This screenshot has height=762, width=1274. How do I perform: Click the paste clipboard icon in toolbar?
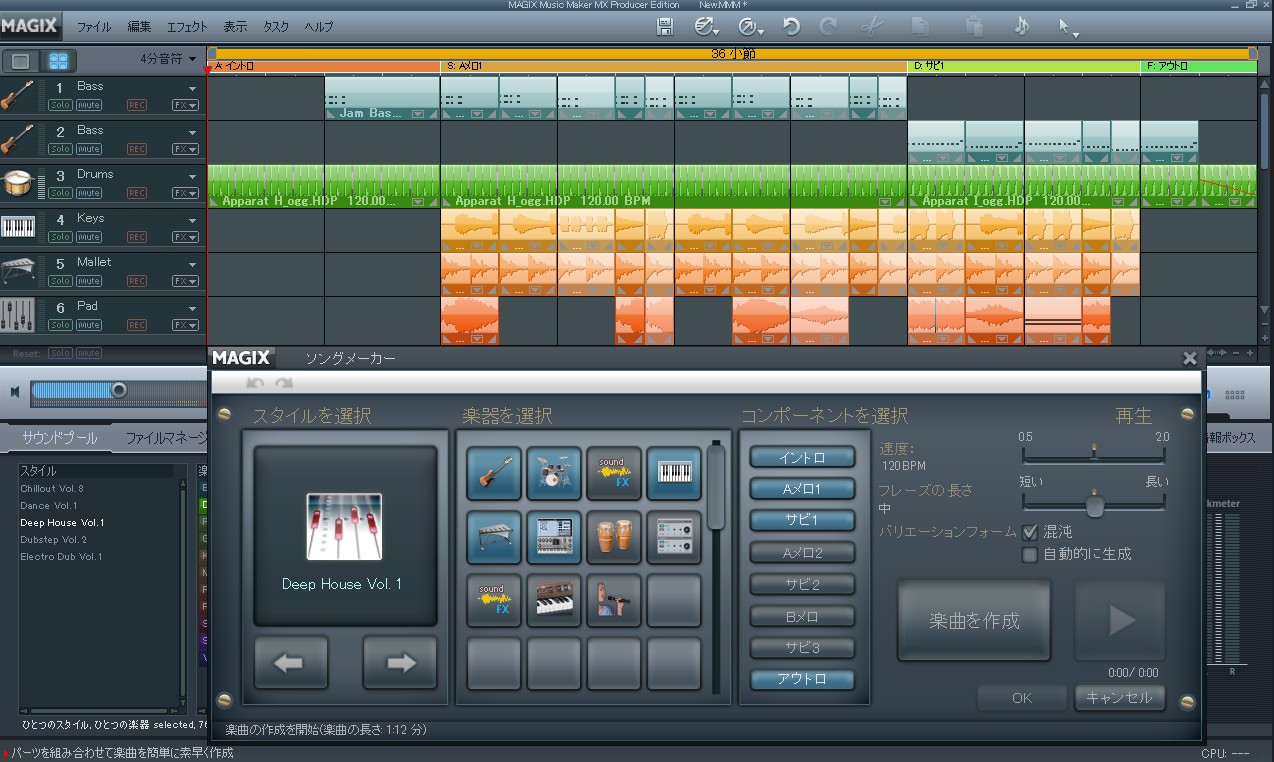tap(973, 27)
